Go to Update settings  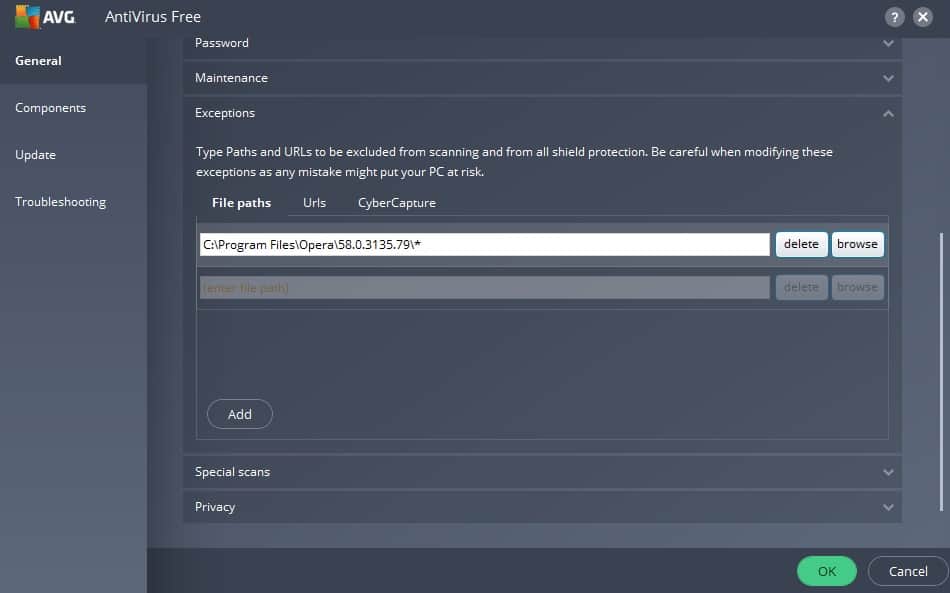coord(35,154)
